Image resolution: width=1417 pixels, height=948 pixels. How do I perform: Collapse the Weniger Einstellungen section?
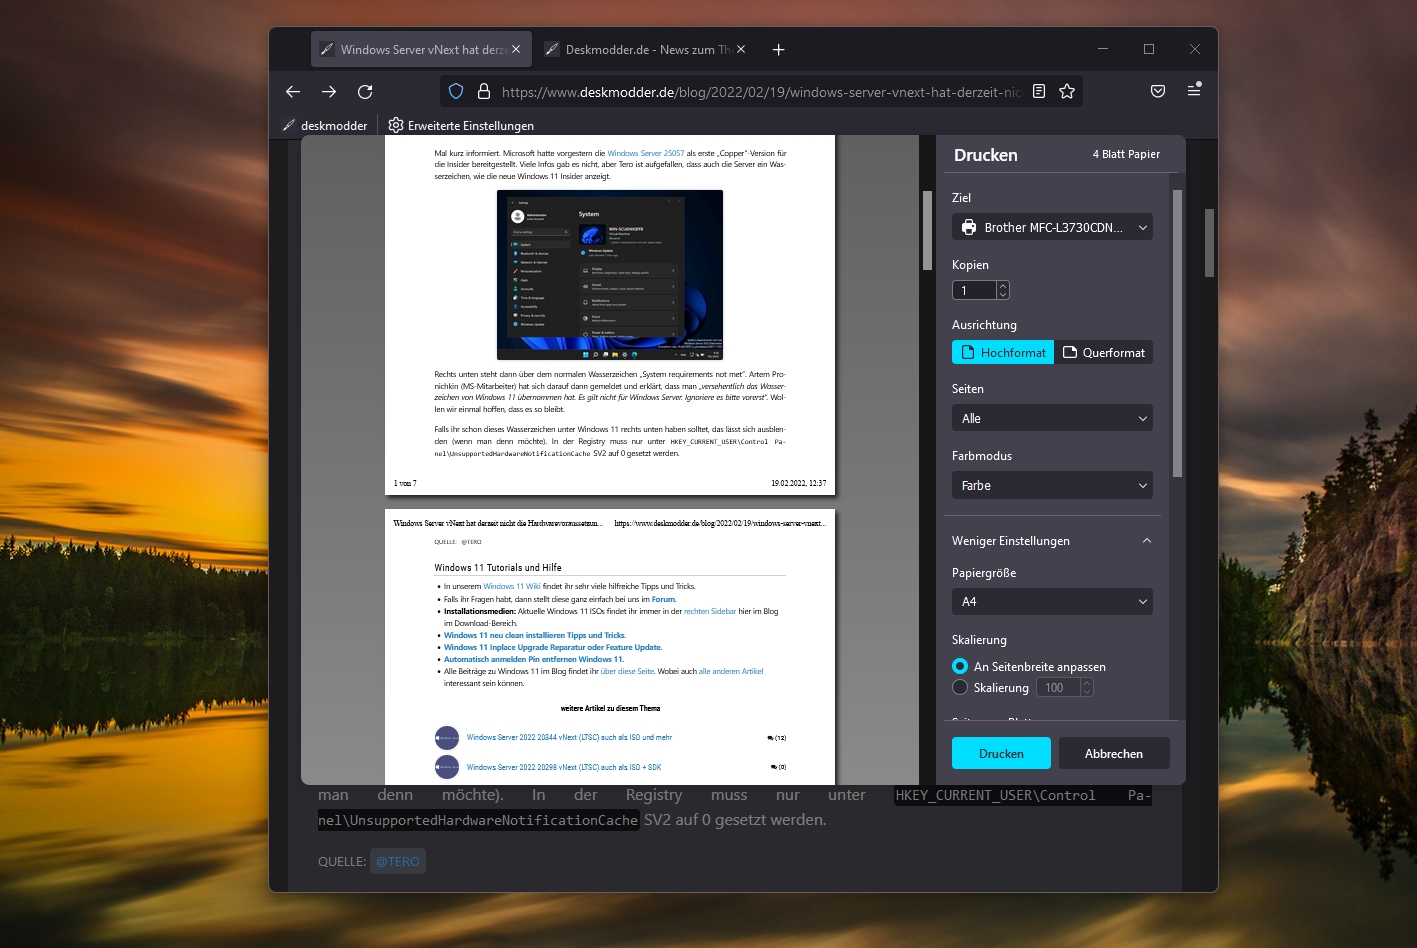tap(1052, 541)
